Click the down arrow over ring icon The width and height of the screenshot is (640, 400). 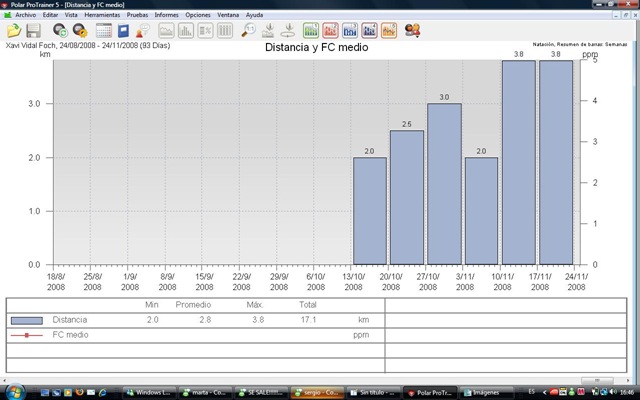(x=288, y=31)
